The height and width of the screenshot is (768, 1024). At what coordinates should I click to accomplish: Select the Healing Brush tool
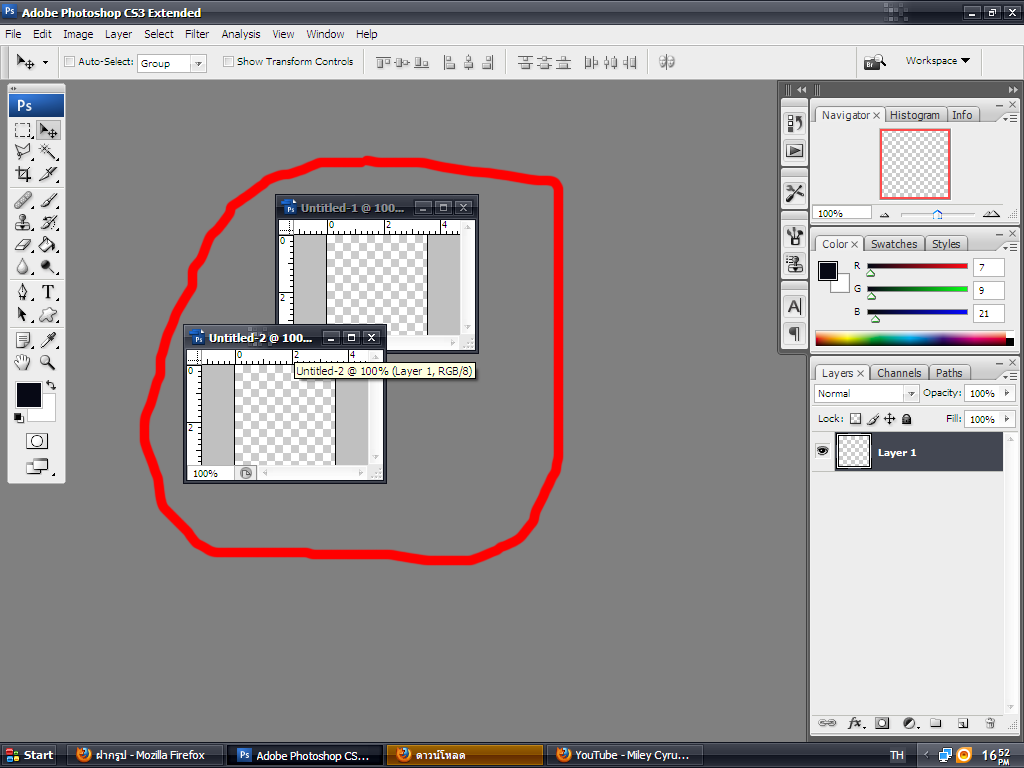pos(23,200)
